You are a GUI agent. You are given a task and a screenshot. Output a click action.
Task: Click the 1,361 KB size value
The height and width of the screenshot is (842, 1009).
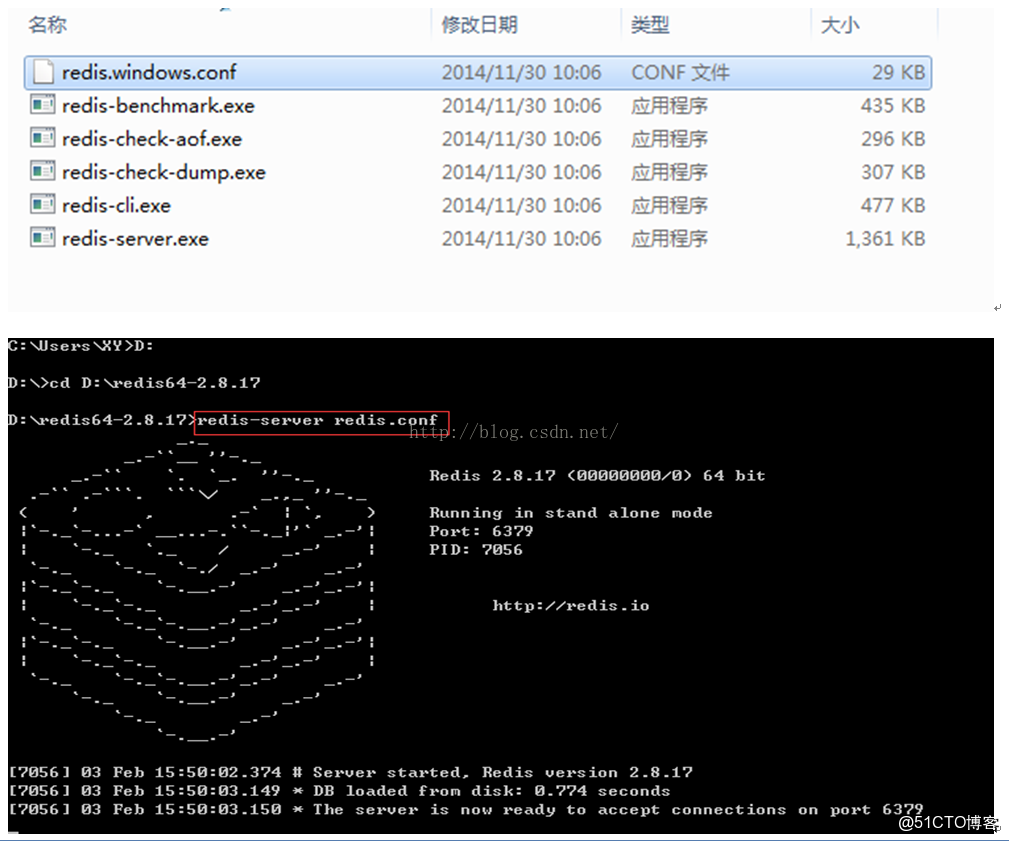[885, 239]
